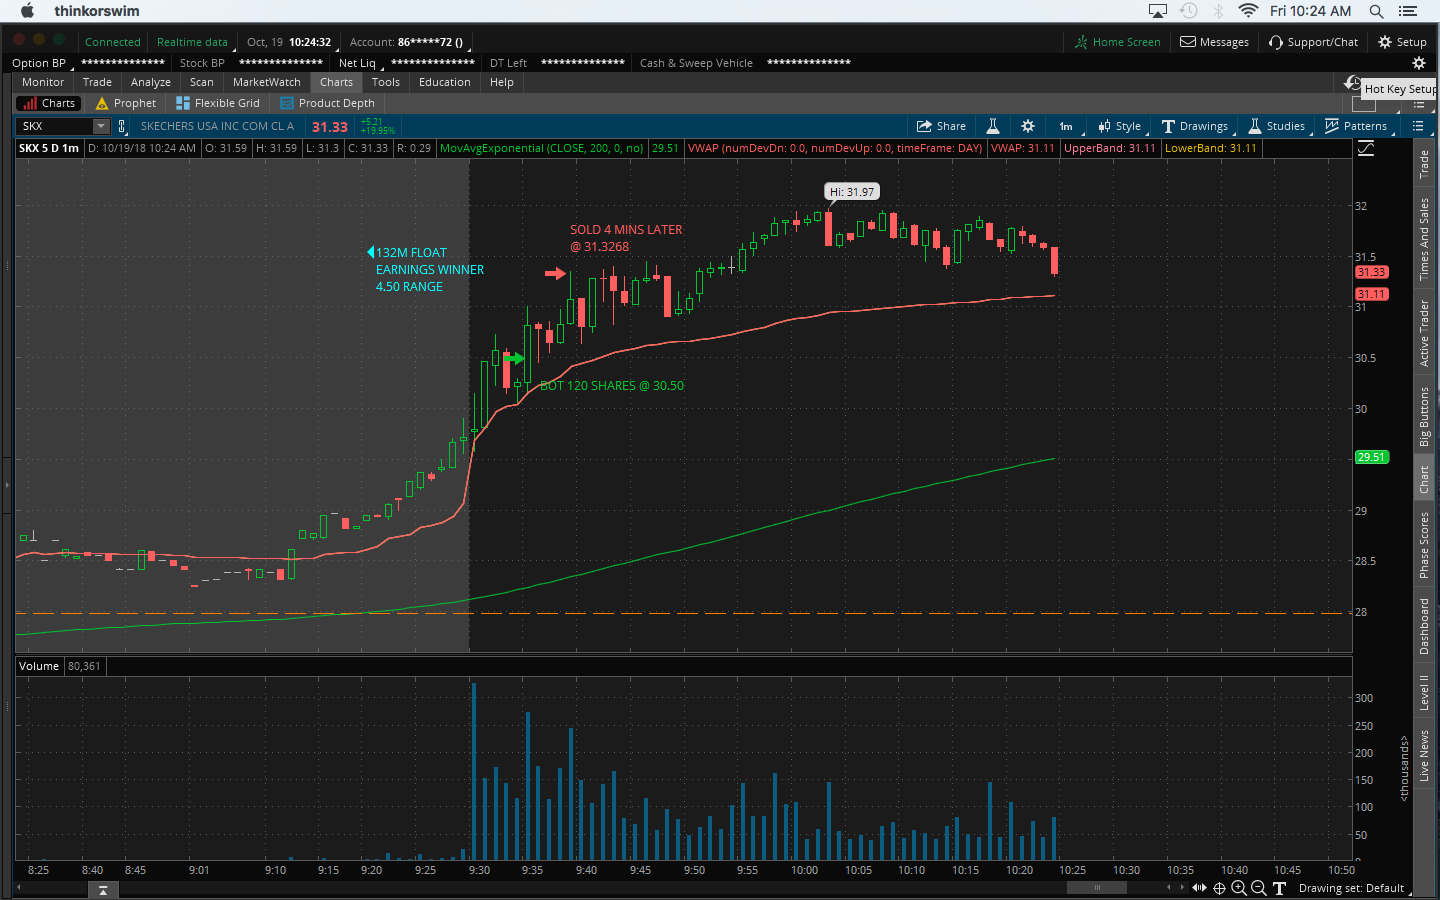Open the chart Style menu
Image resolution: width=1440 pixels, height=900 pixels.
click(1120, 126)
